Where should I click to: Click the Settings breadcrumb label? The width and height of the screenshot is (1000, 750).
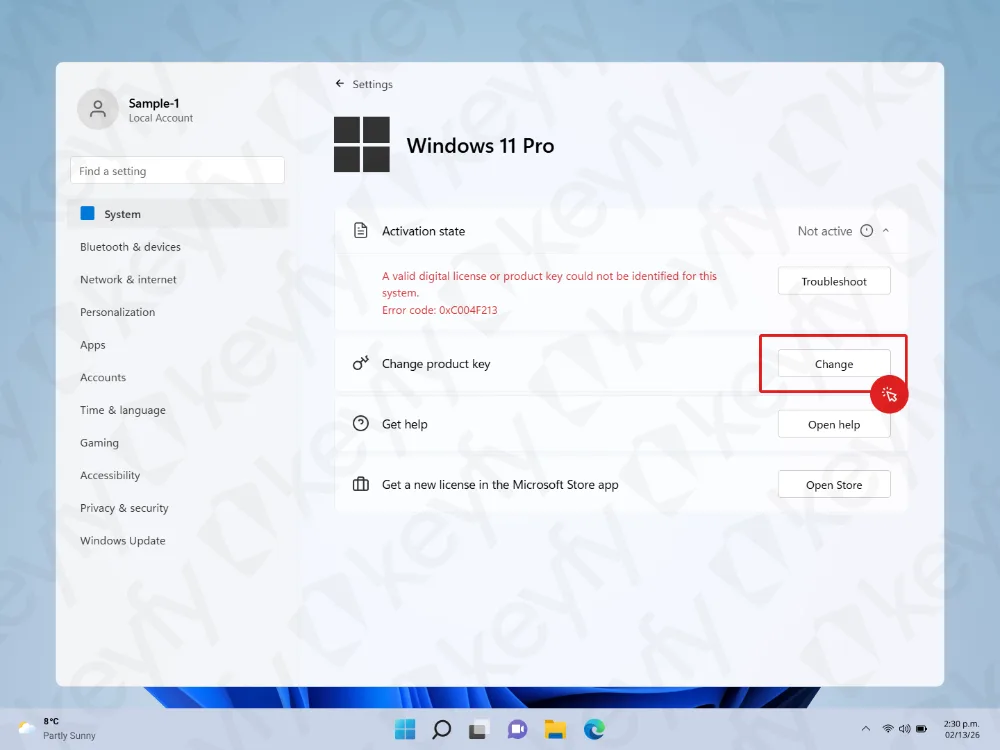[x=372, y=84]
